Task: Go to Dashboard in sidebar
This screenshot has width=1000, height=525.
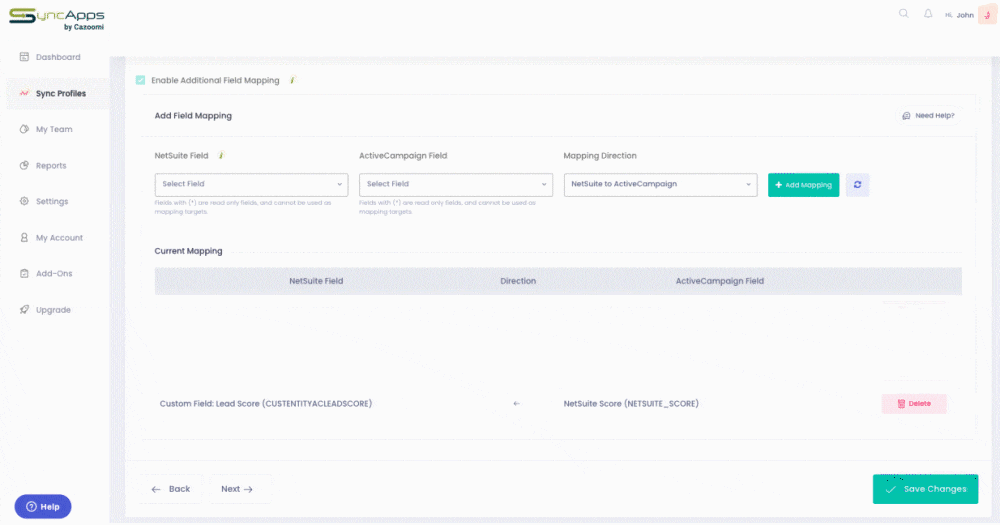Action: pos(58,57)
